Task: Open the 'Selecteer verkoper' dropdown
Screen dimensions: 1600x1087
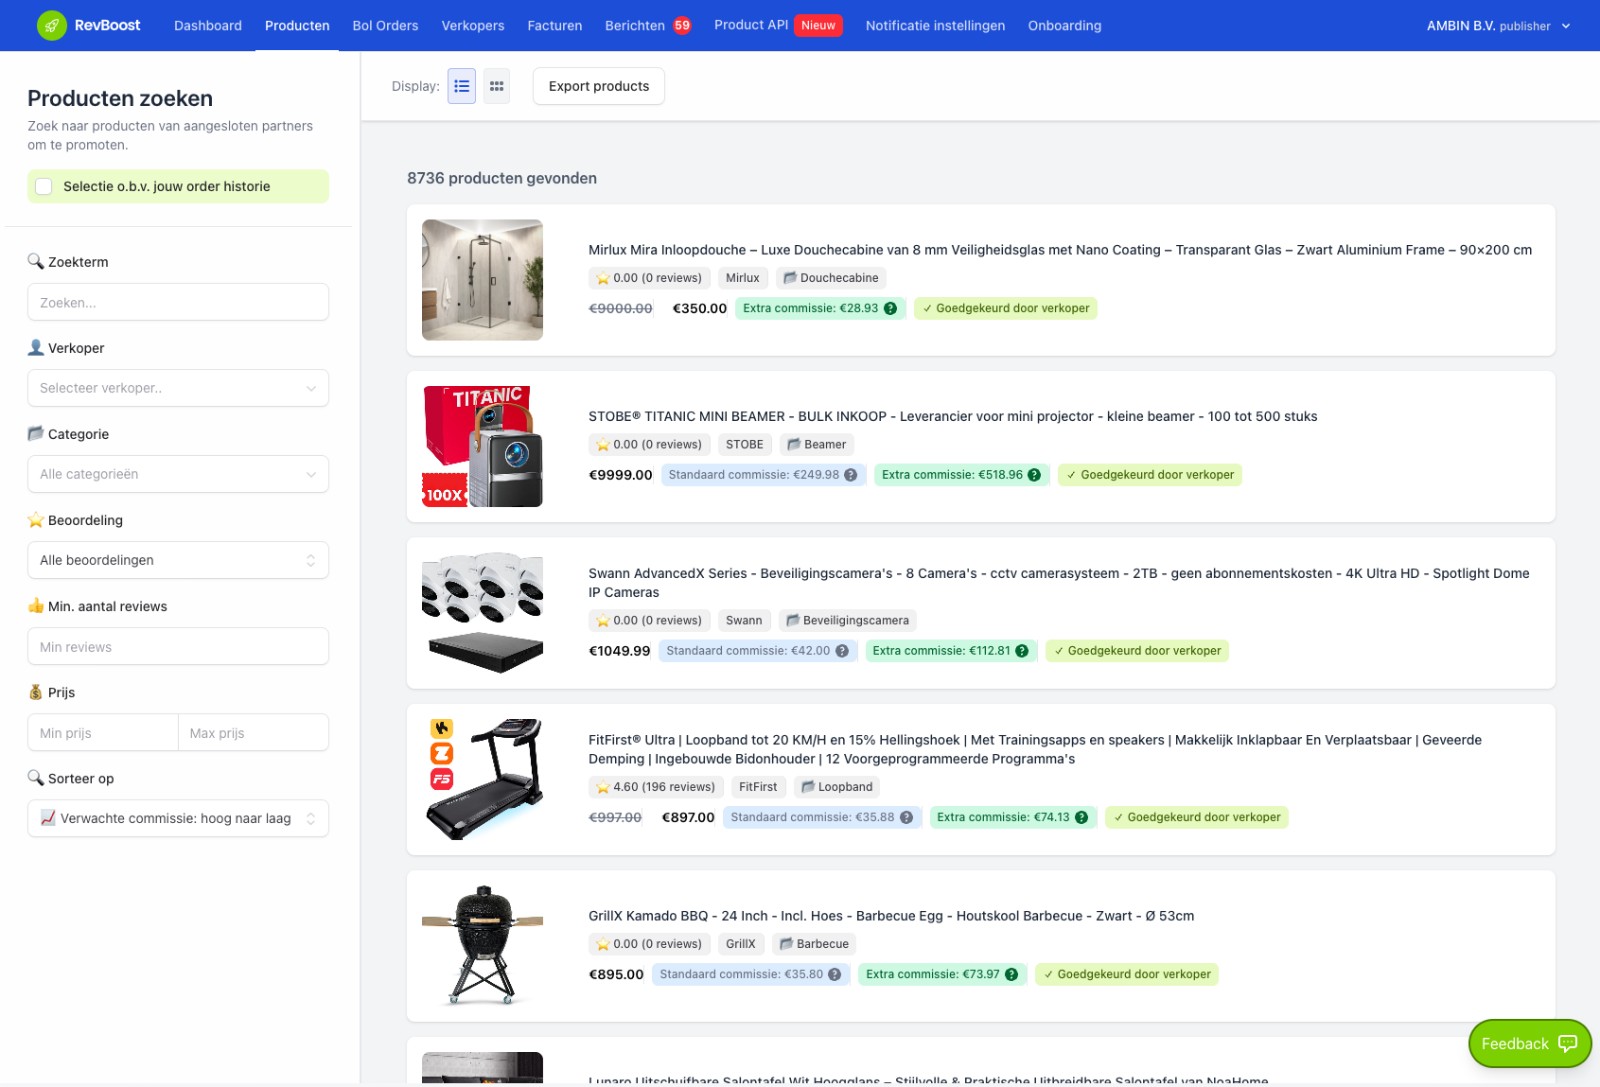Action: pos(178,388)
